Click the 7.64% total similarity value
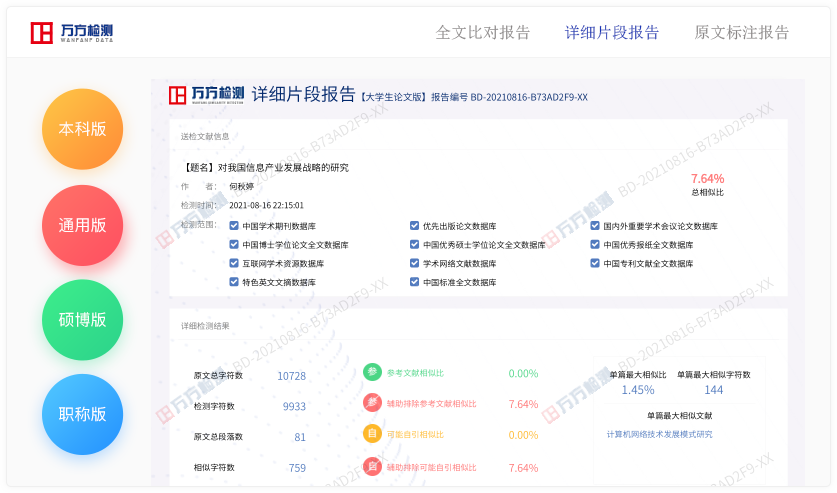837x493 pixels. pos(707,179)
